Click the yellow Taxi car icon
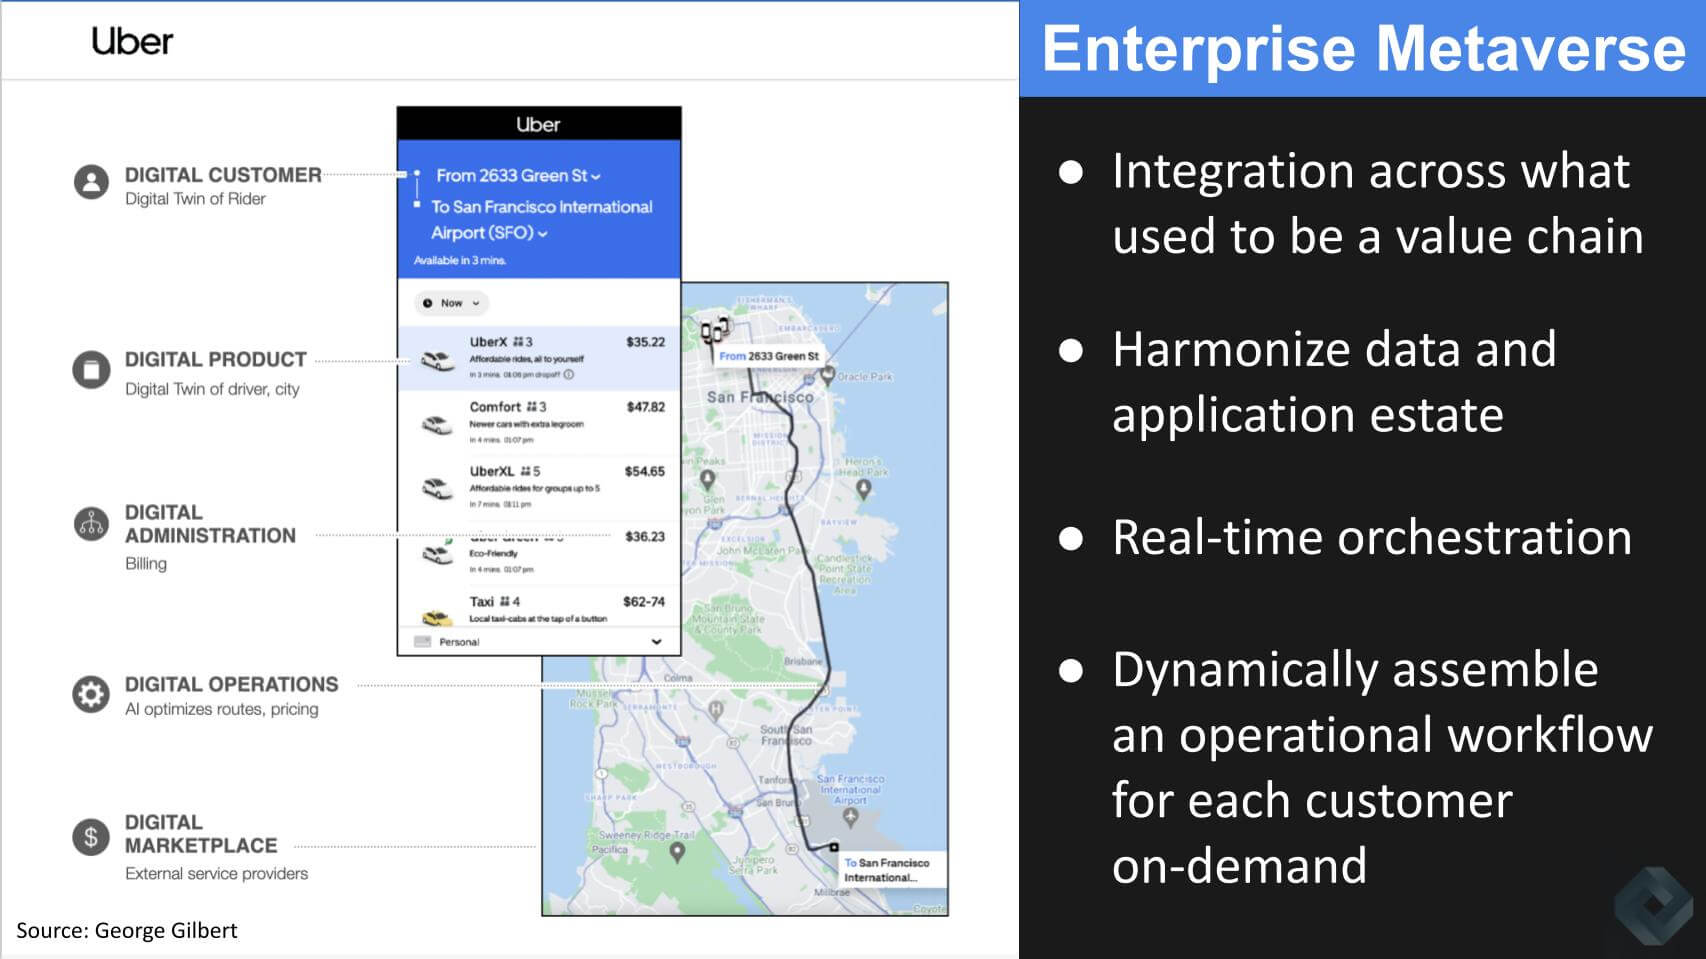 click(x=436, y=617)
